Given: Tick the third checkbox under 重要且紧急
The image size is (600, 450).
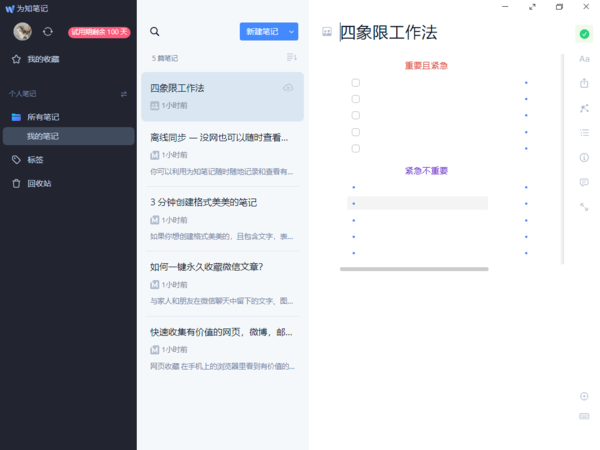Looking at the screenshot, I should 355,115.
